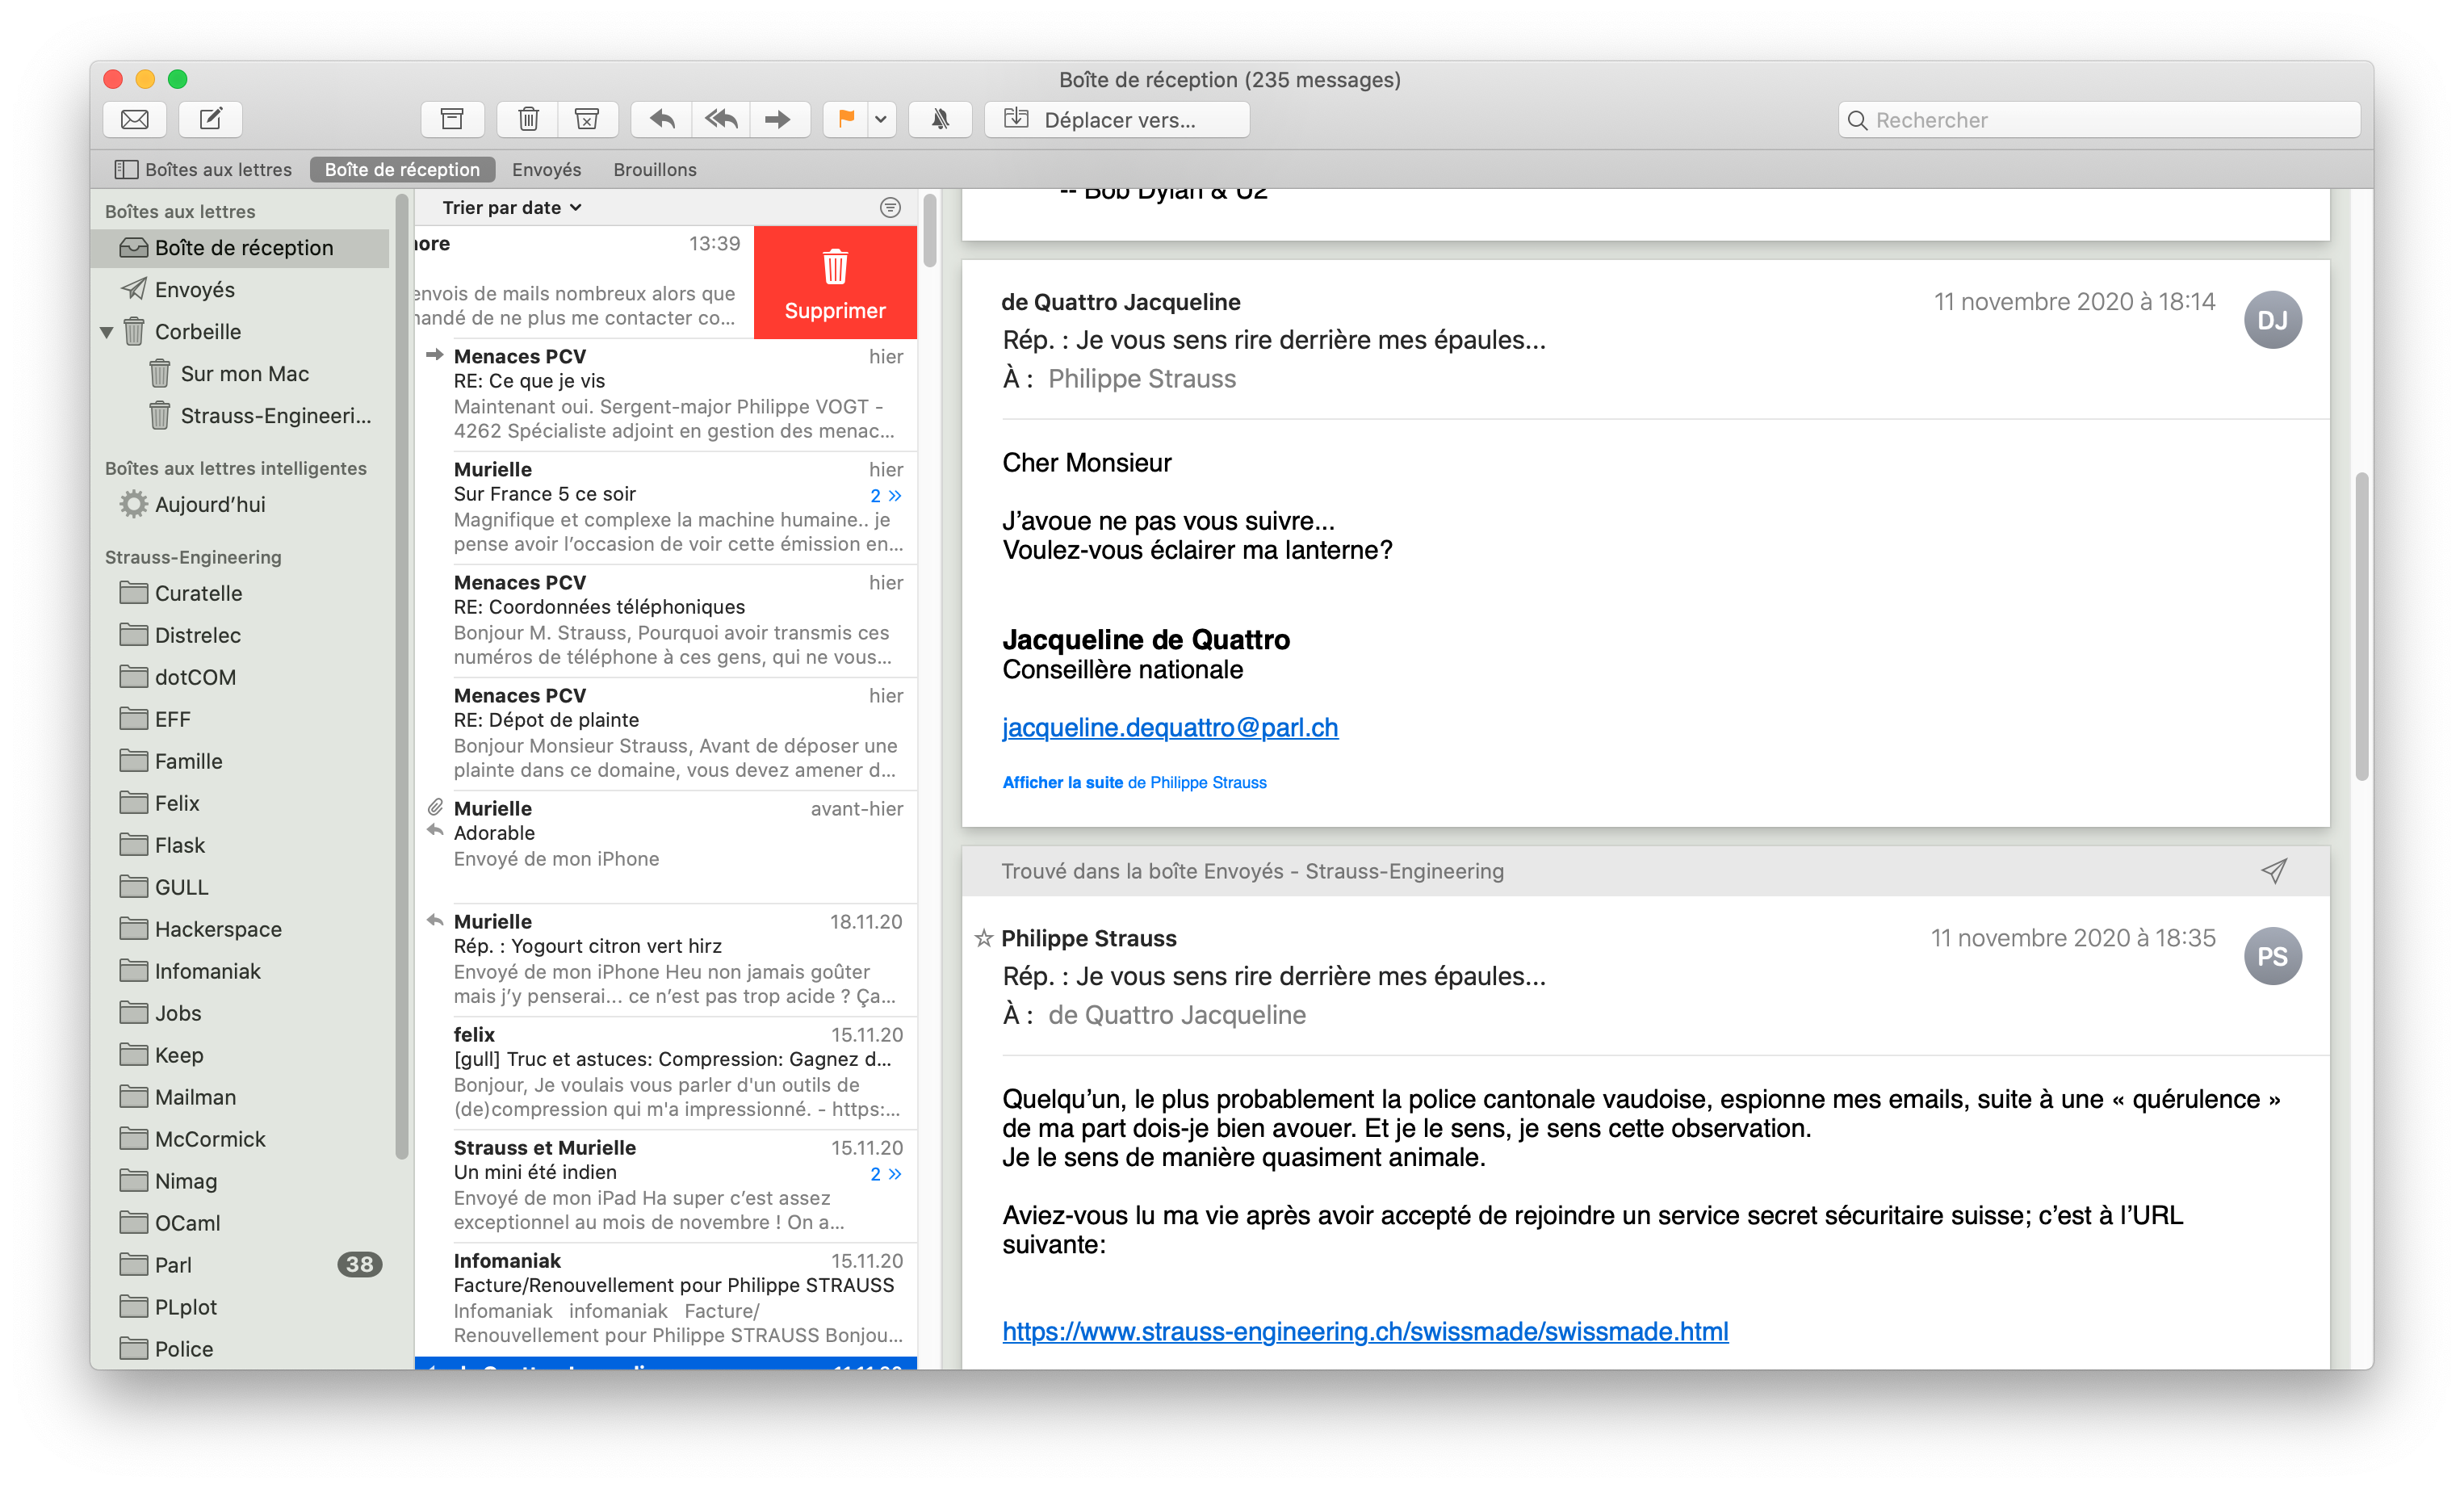Archive the selected message
This screenshot has height=1489, width=2464.
[452, 120]
